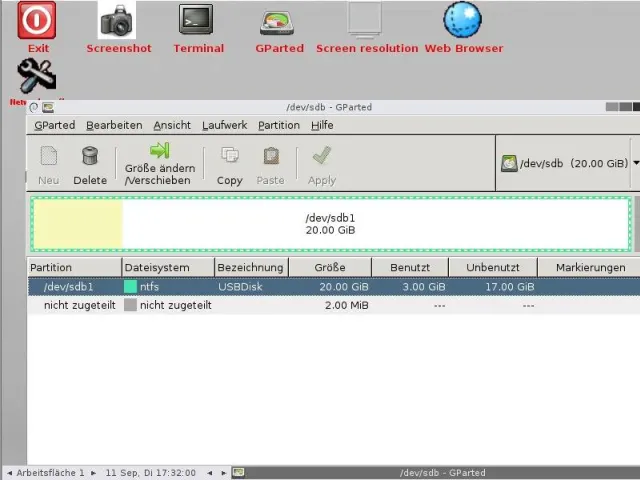Open the Laufwerk menu
Viewport: 640px width, 480px height.
(226, 125)
